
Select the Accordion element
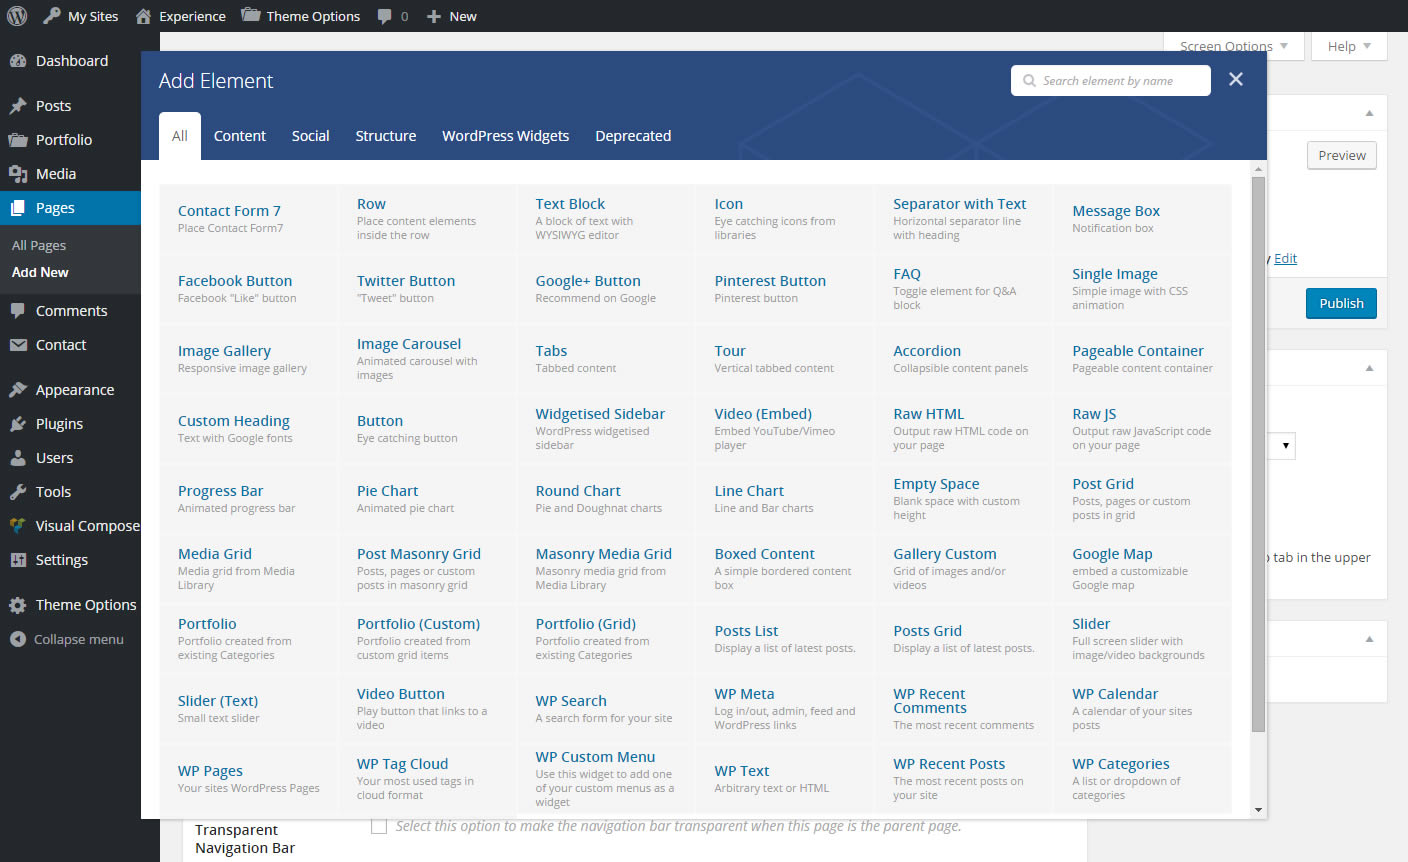tap(964, 358)
